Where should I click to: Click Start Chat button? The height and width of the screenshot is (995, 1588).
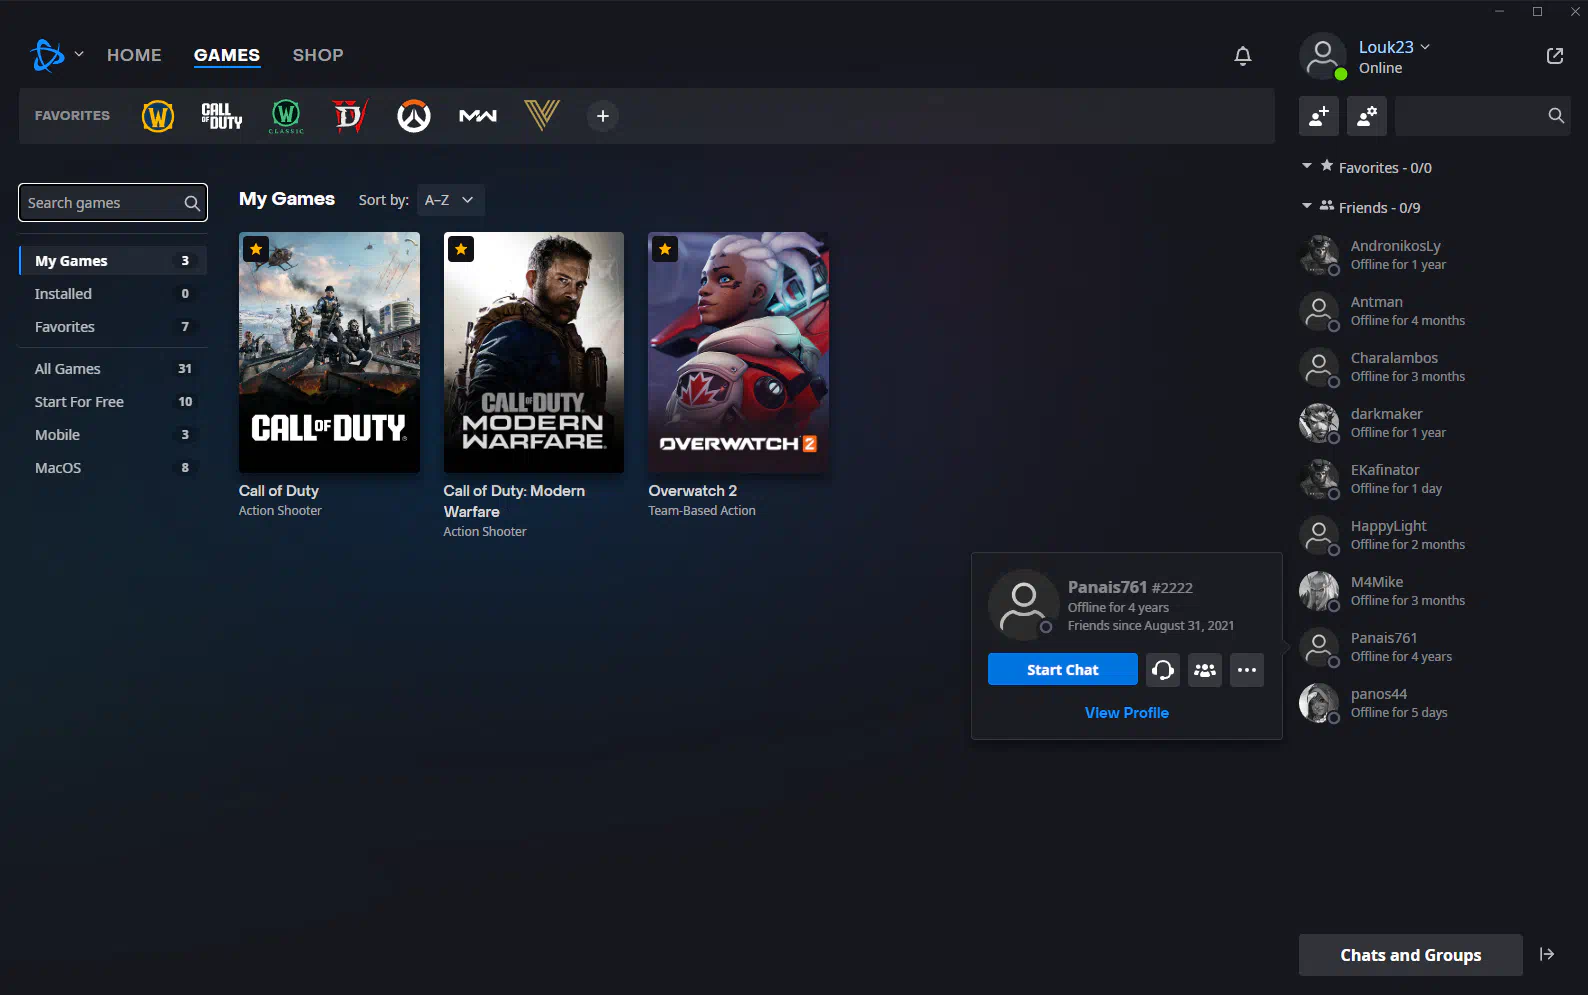point(1062,670)
